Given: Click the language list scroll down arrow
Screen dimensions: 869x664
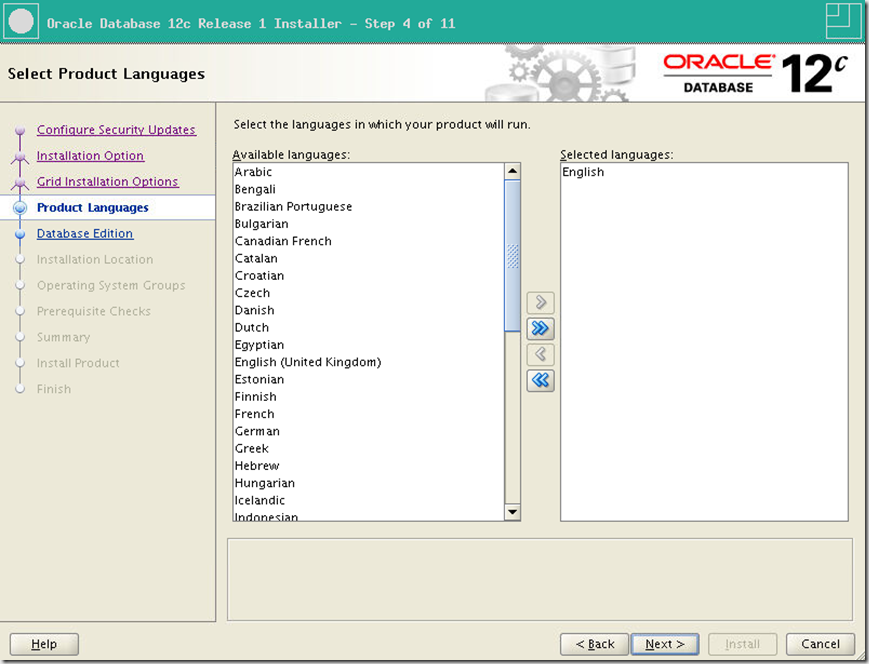Looking at the screenshot, I should pos(513,512).
